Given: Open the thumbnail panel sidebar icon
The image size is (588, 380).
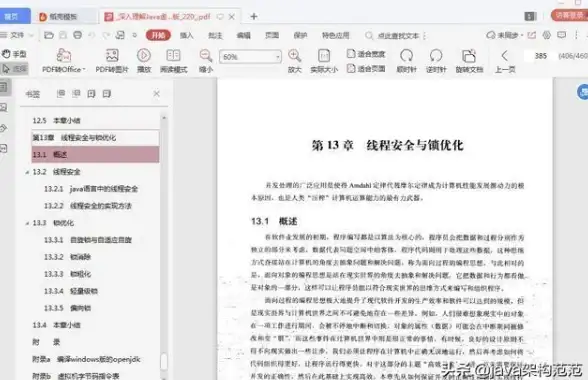Looking at the screenshot, I should coord(3,108).
